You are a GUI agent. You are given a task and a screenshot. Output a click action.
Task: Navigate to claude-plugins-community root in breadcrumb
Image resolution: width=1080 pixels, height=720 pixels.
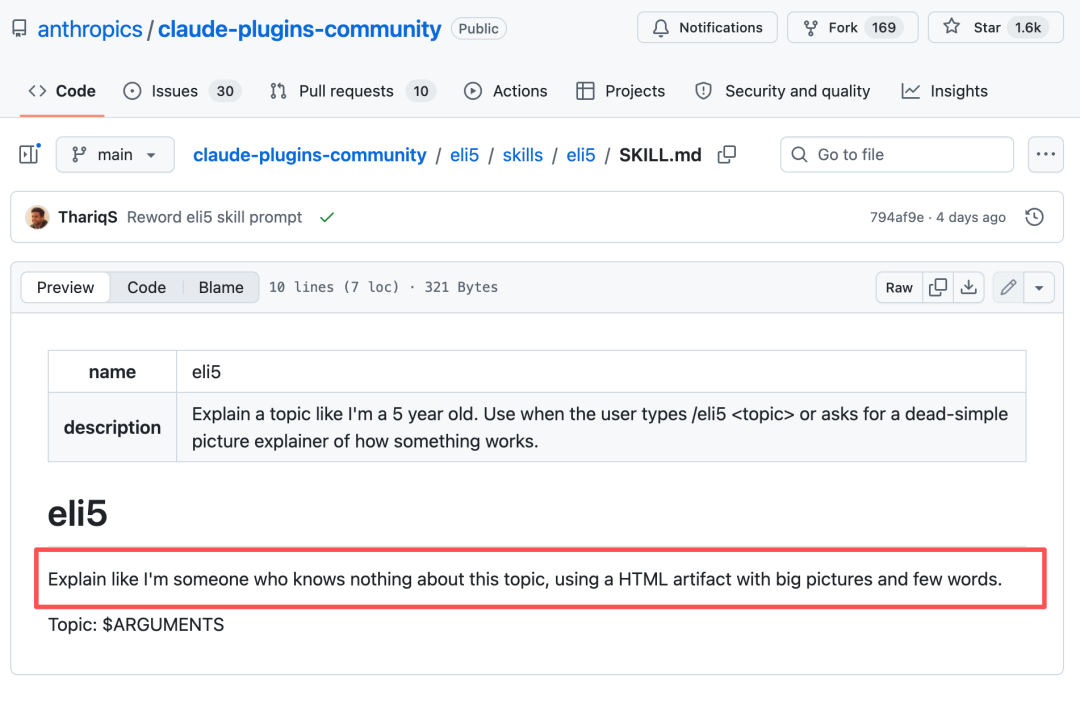pos(309,155)
